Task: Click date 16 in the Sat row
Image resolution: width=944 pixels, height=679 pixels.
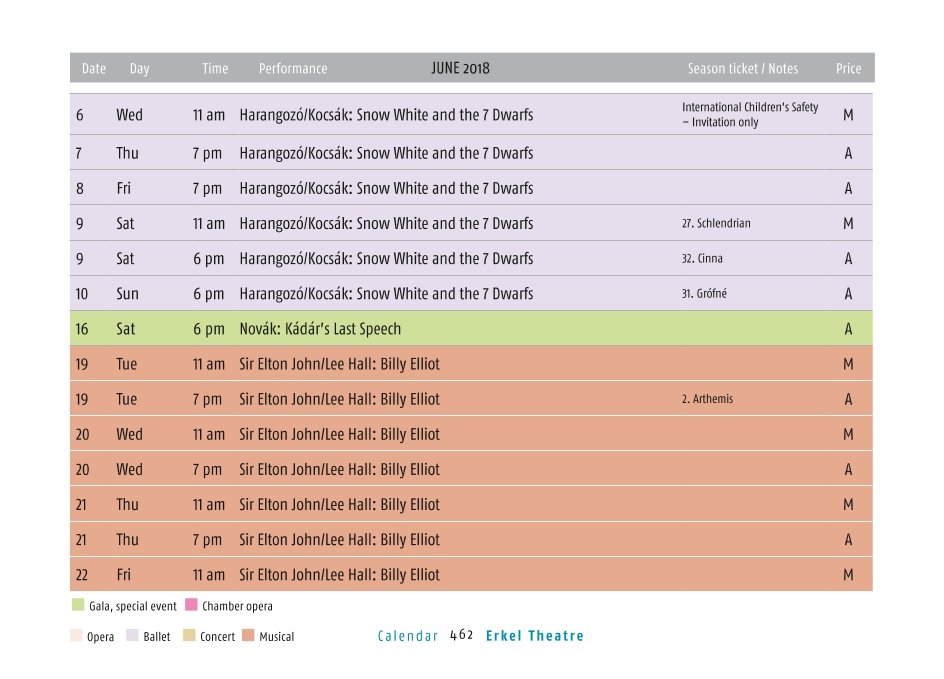Action: (x=82, y=329)
